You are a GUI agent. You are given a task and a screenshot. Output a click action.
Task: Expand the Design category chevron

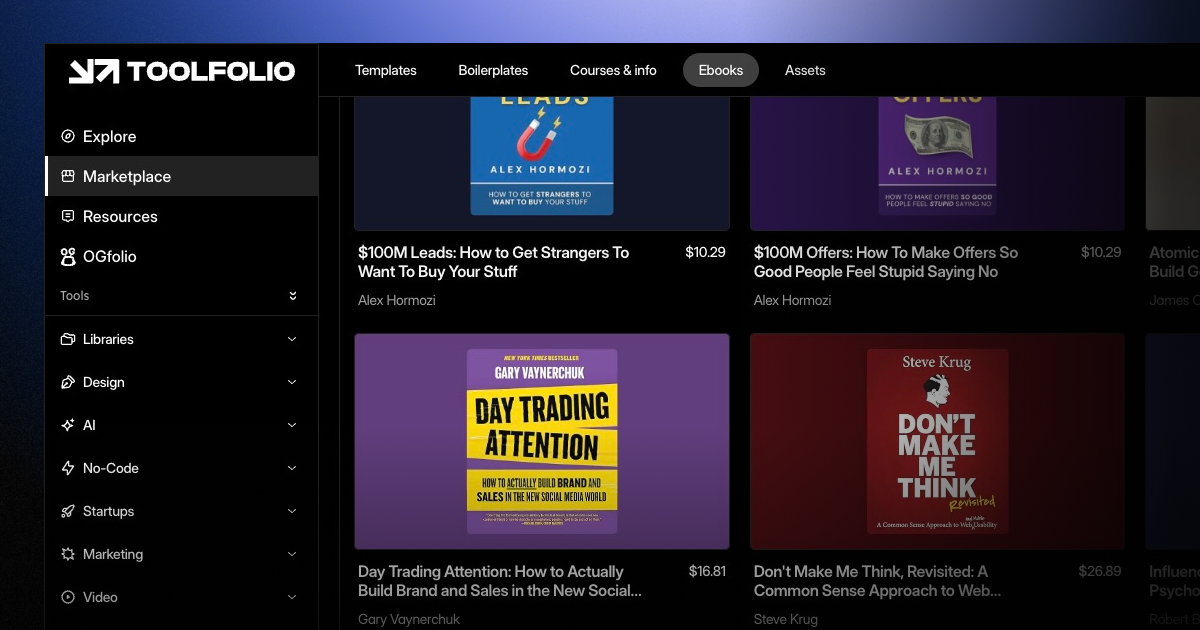point(292,382)
